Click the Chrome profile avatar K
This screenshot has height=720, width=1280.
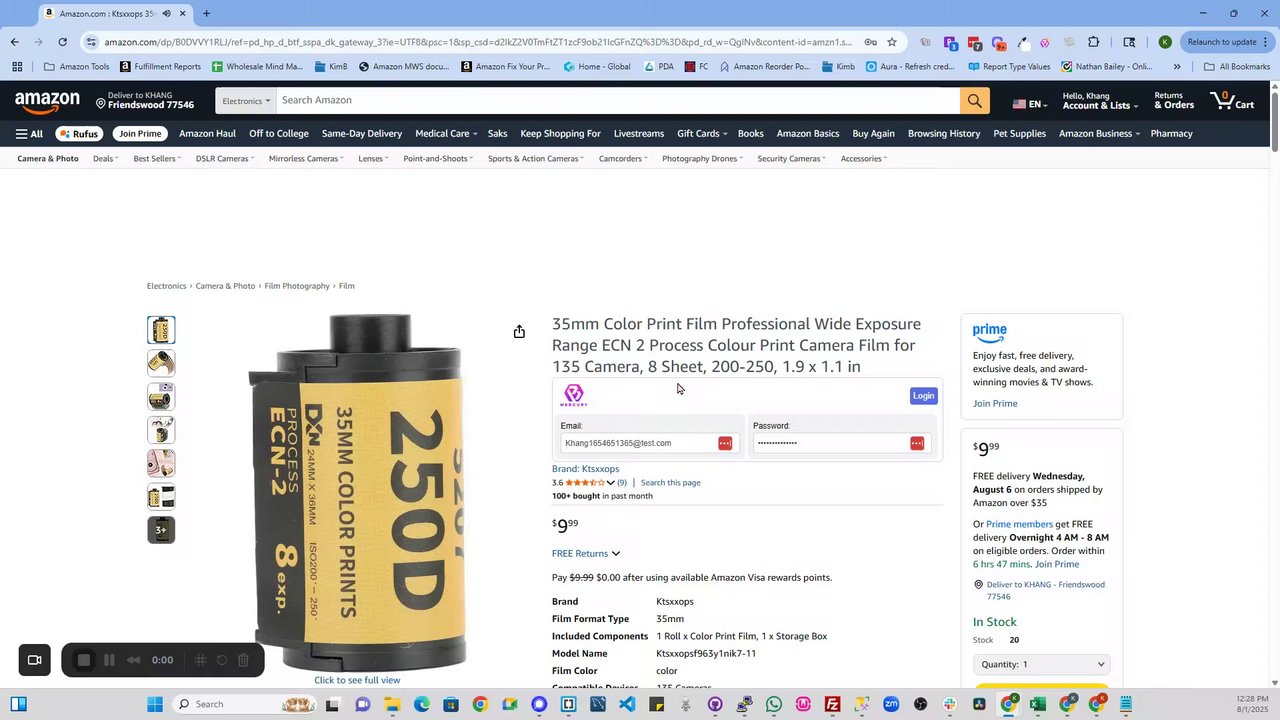pyautogui.click(x=1165, y=42)
